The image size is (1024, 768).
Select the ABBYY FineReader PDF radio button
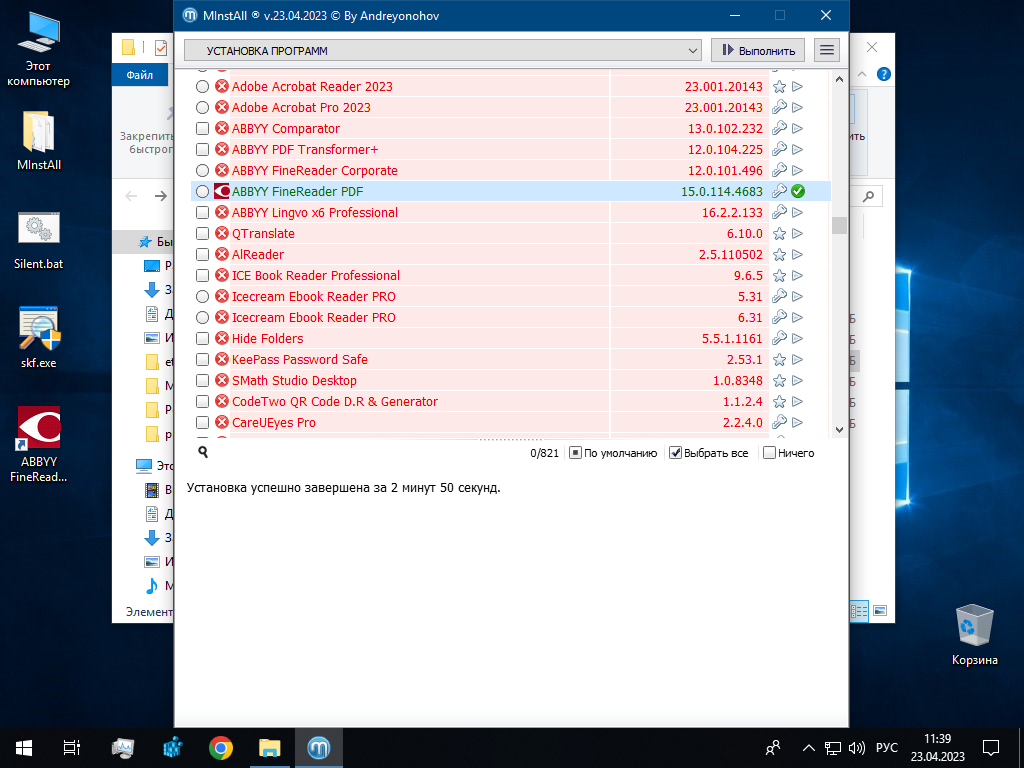point(202,191)
